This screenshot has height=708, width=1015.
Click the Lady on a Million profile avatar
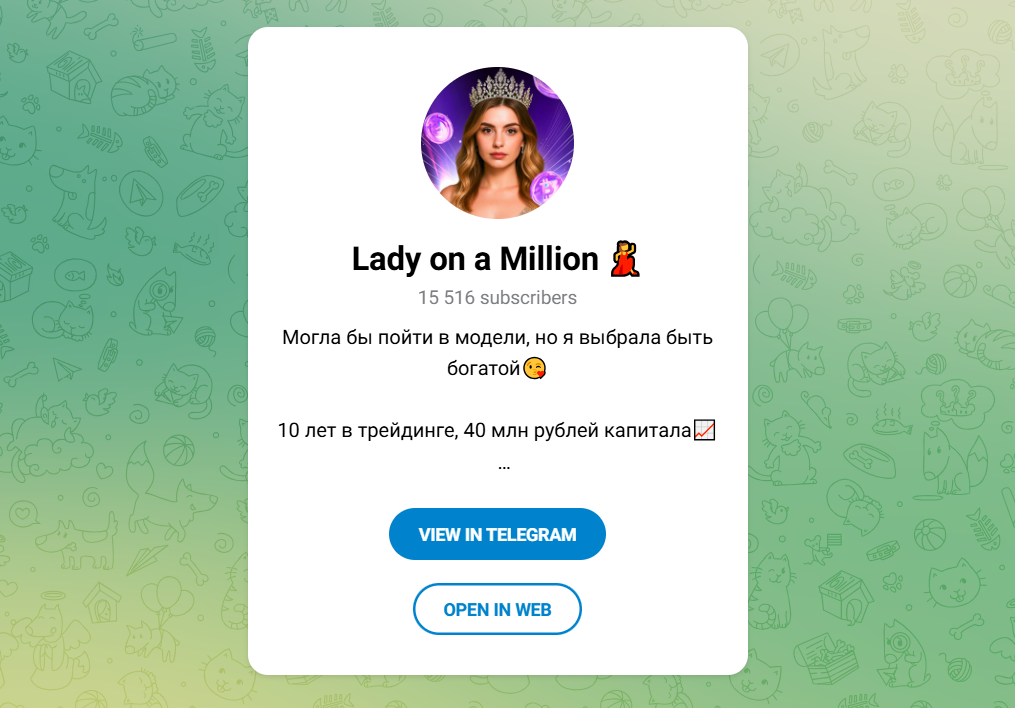coord(497,142)
